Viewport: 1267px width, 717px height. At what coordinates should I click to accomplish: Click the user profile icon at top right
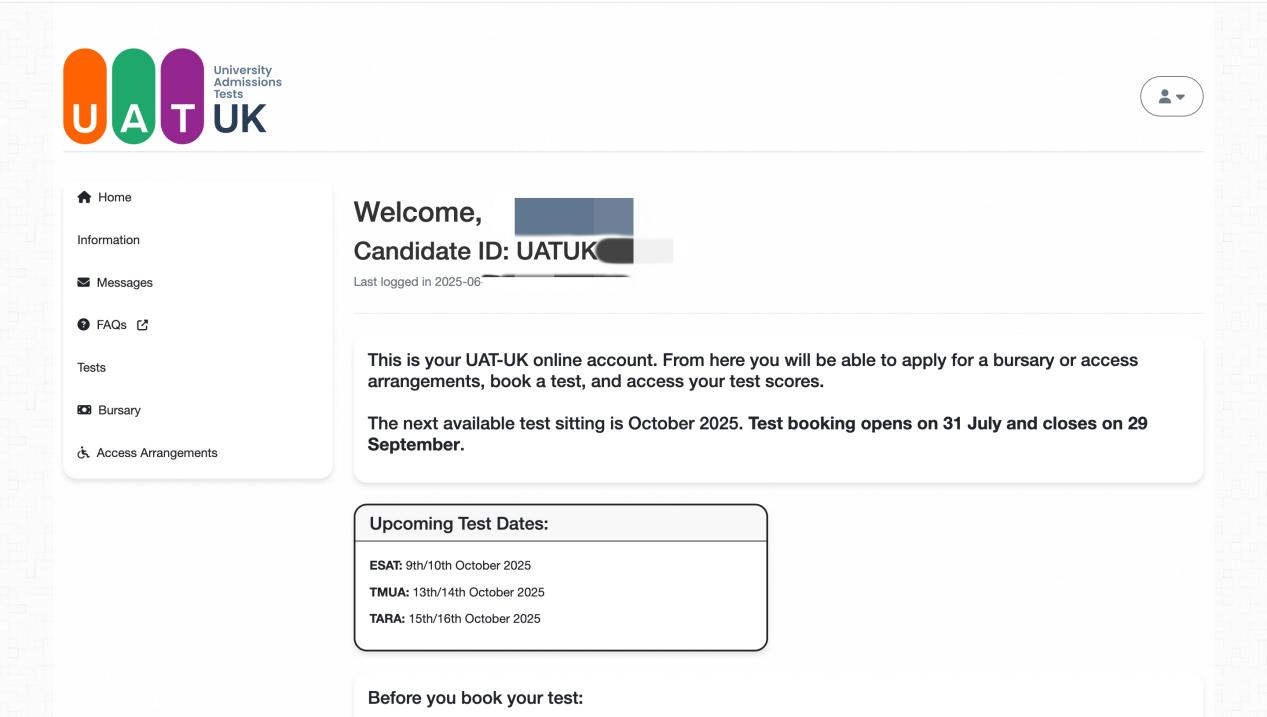(x=1165, y=97)
